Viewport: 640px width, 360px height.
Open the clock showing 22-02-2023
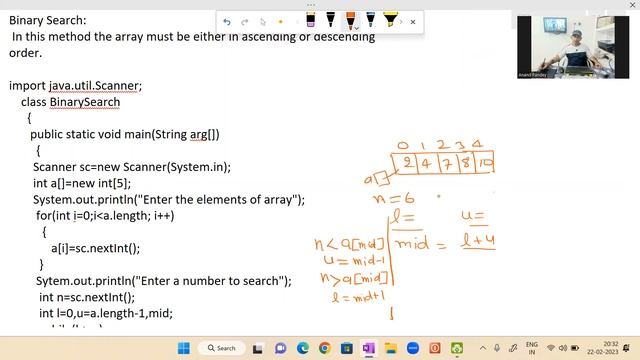[x=603, y=348]
